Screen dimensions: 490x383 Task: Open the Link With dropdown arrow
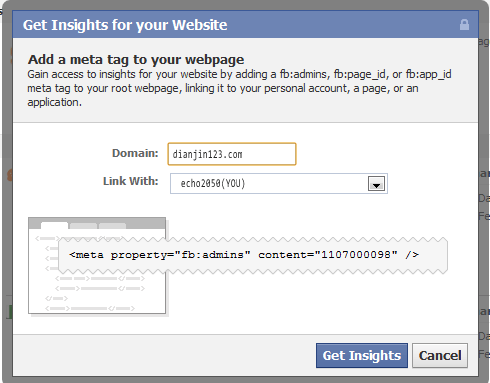pyautogui.click(x=376, y=184)
